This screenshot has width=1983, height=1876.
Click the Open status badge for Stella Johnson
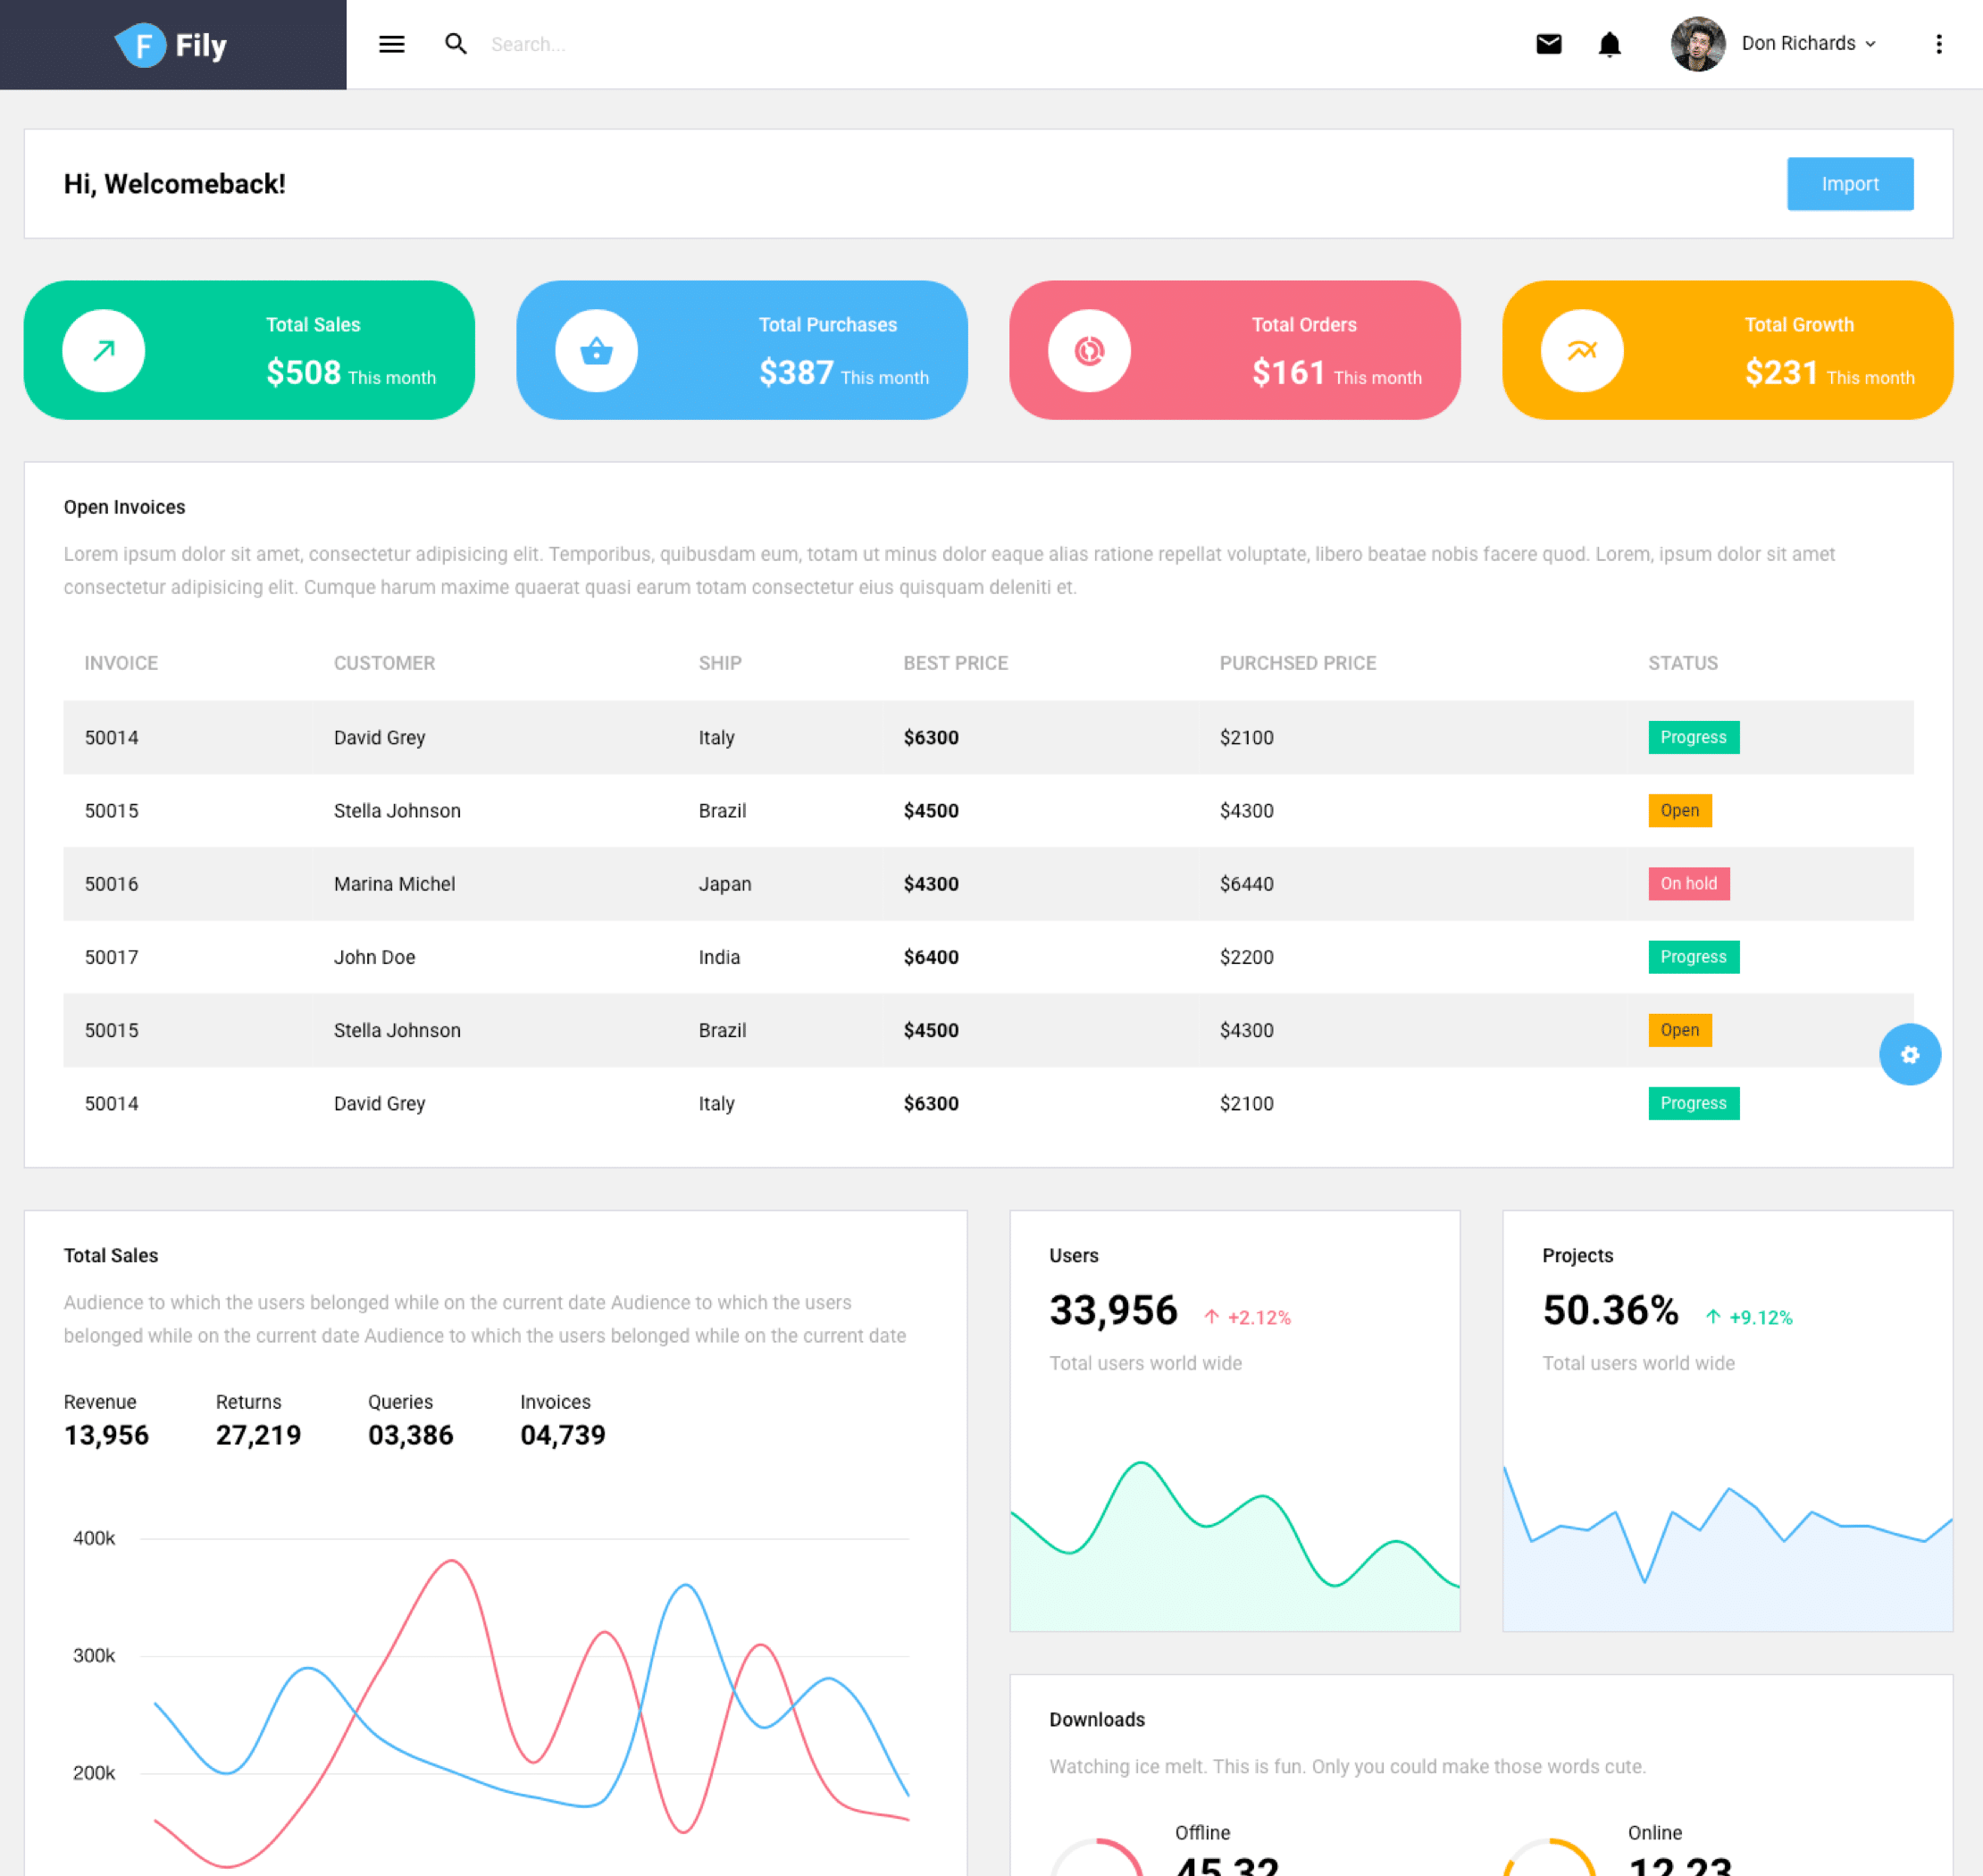click(1679, 810)
